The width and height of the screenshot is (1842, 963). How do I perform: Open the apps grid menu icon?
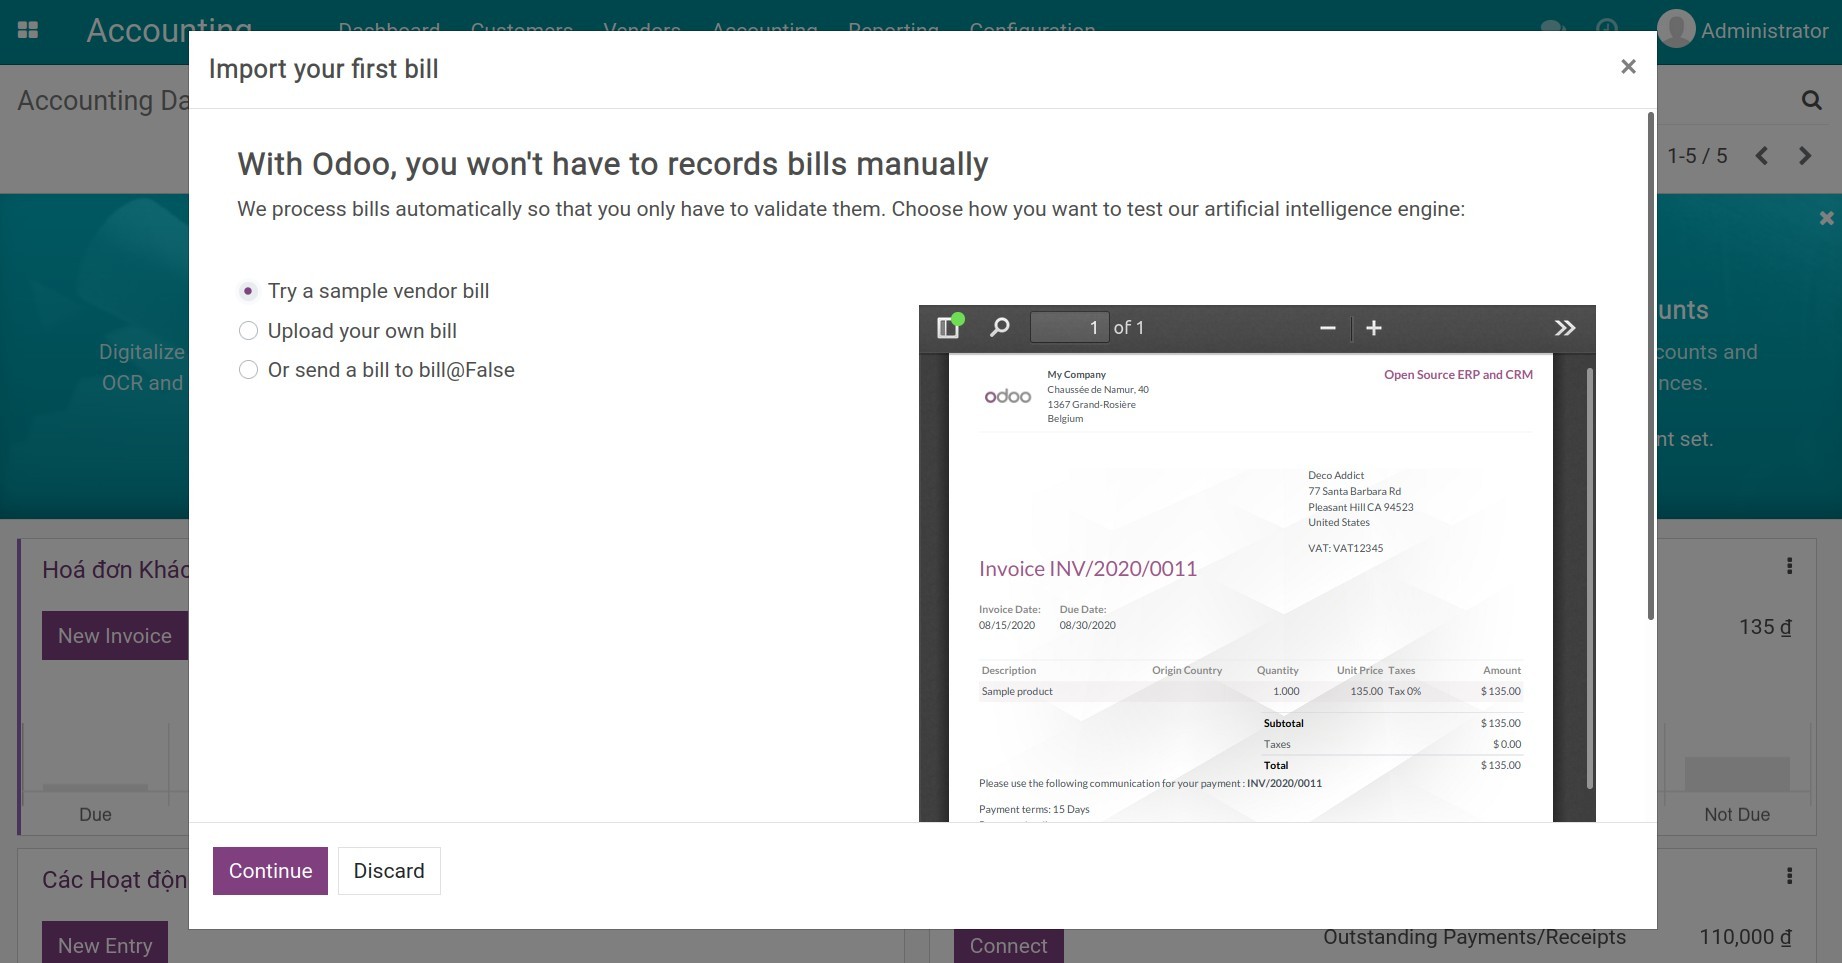point(28,30)
